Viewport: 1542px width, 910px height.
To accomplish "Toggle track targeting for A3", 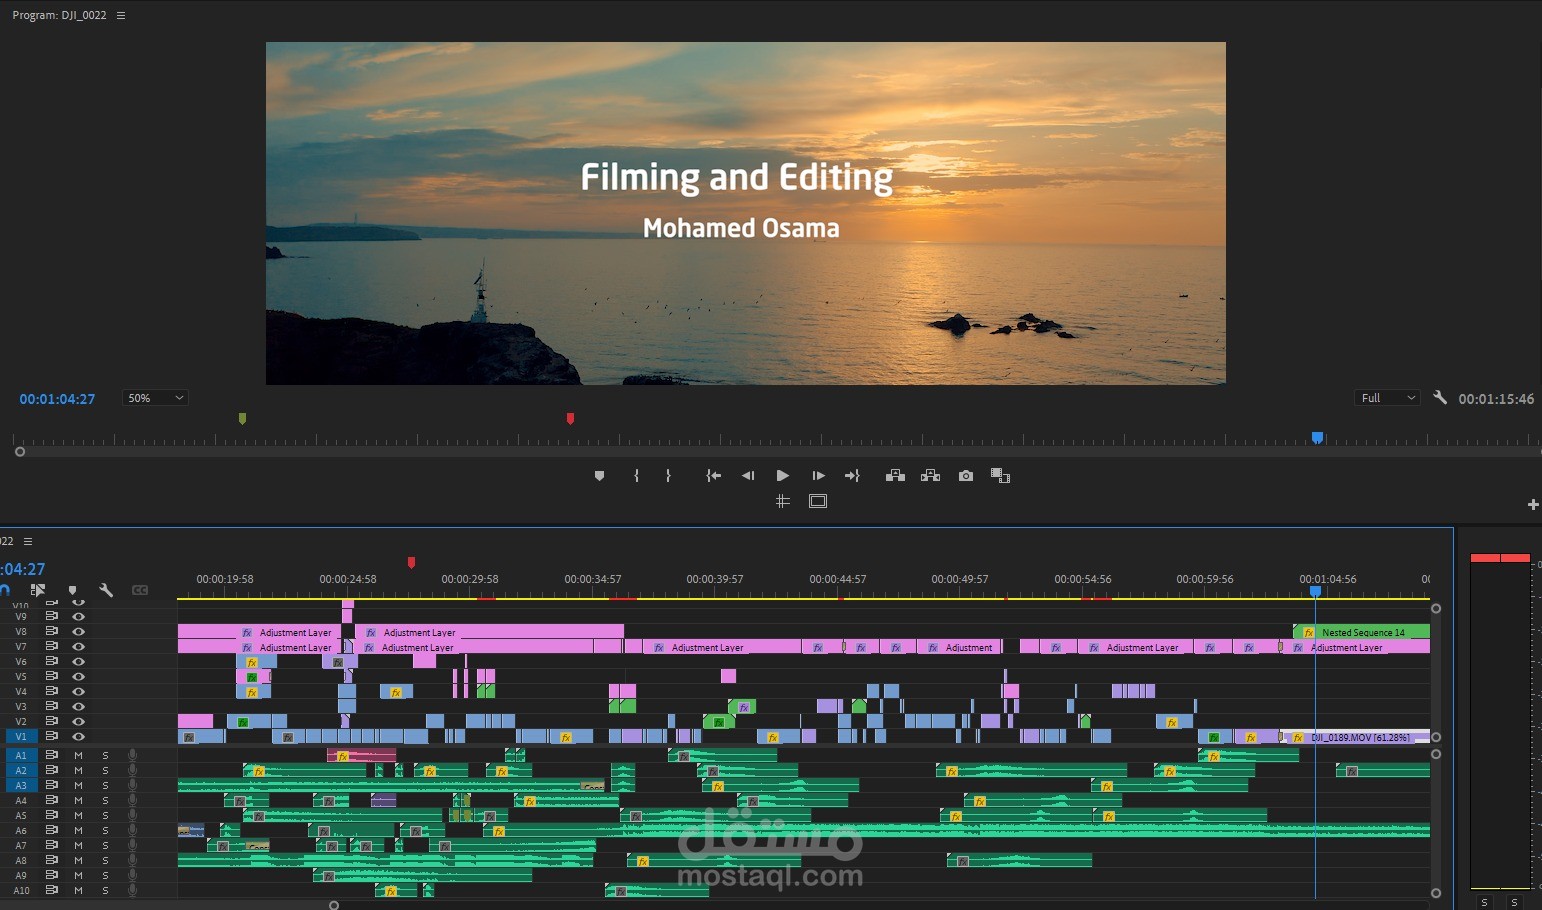I will [x=21, y=786].
